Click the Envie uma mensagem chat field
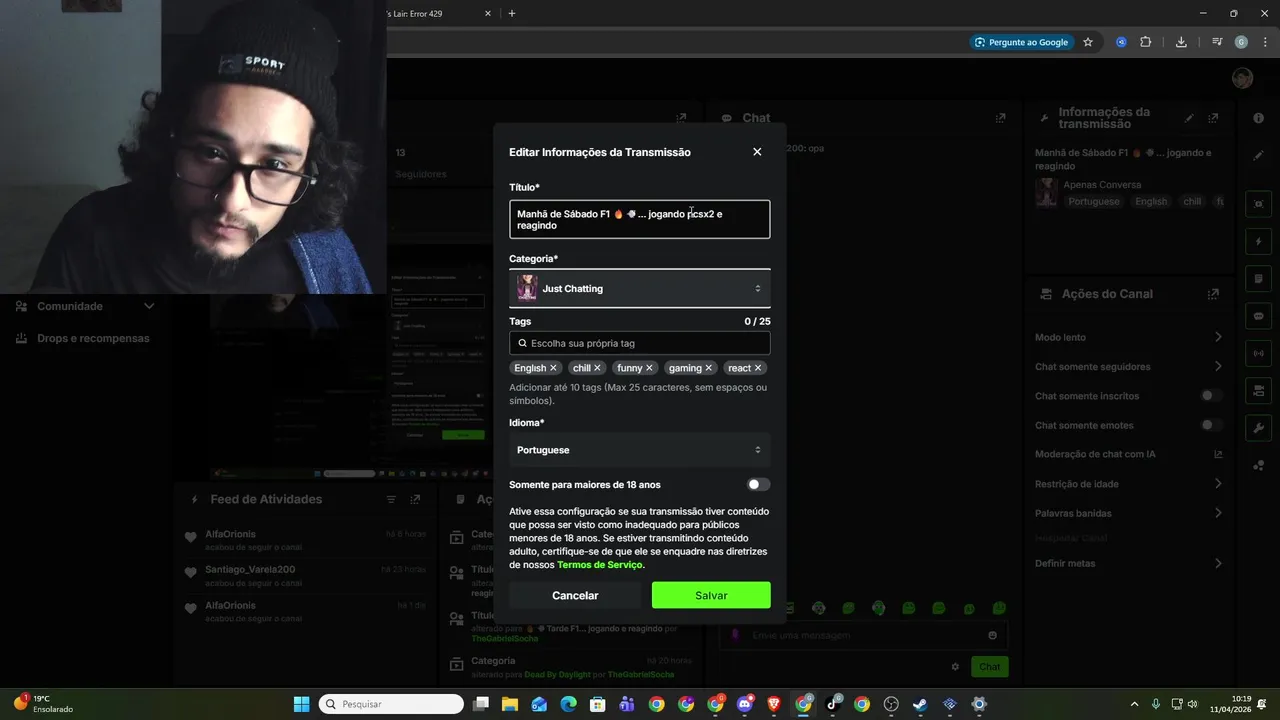Image resolution: width=1280 pixels, height=720 pixels. click(864, 635)
